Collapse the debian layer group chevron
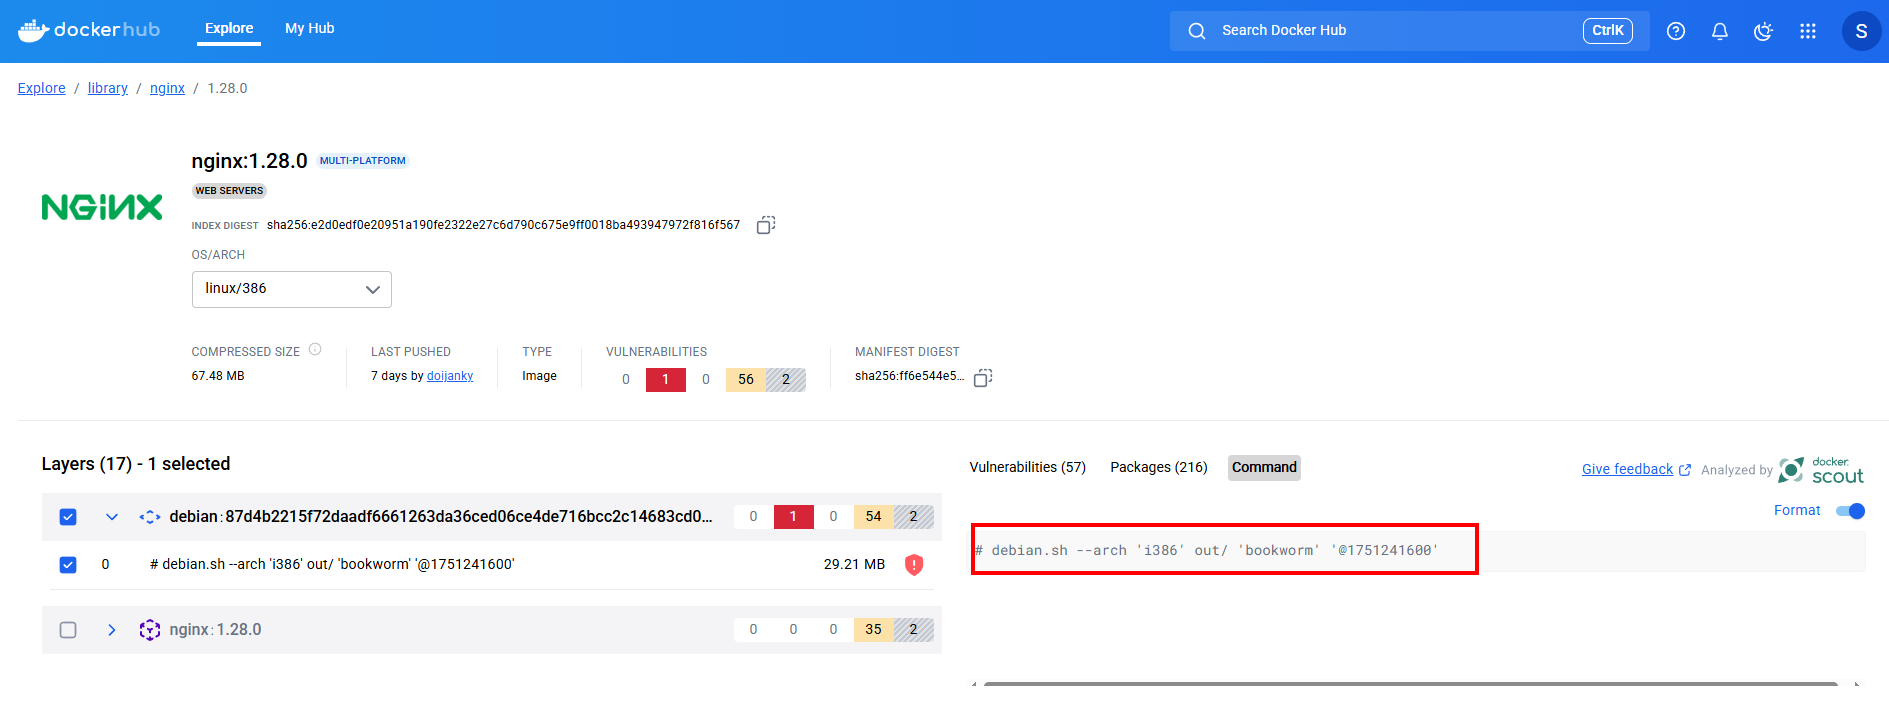The width and height of the screenshot is (1889, 727). (112, 517)
